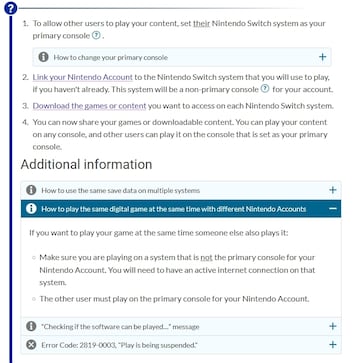This screenshot has height=363, width=360.
Task: Expand save data section using its plus sign
Action: 333,190
